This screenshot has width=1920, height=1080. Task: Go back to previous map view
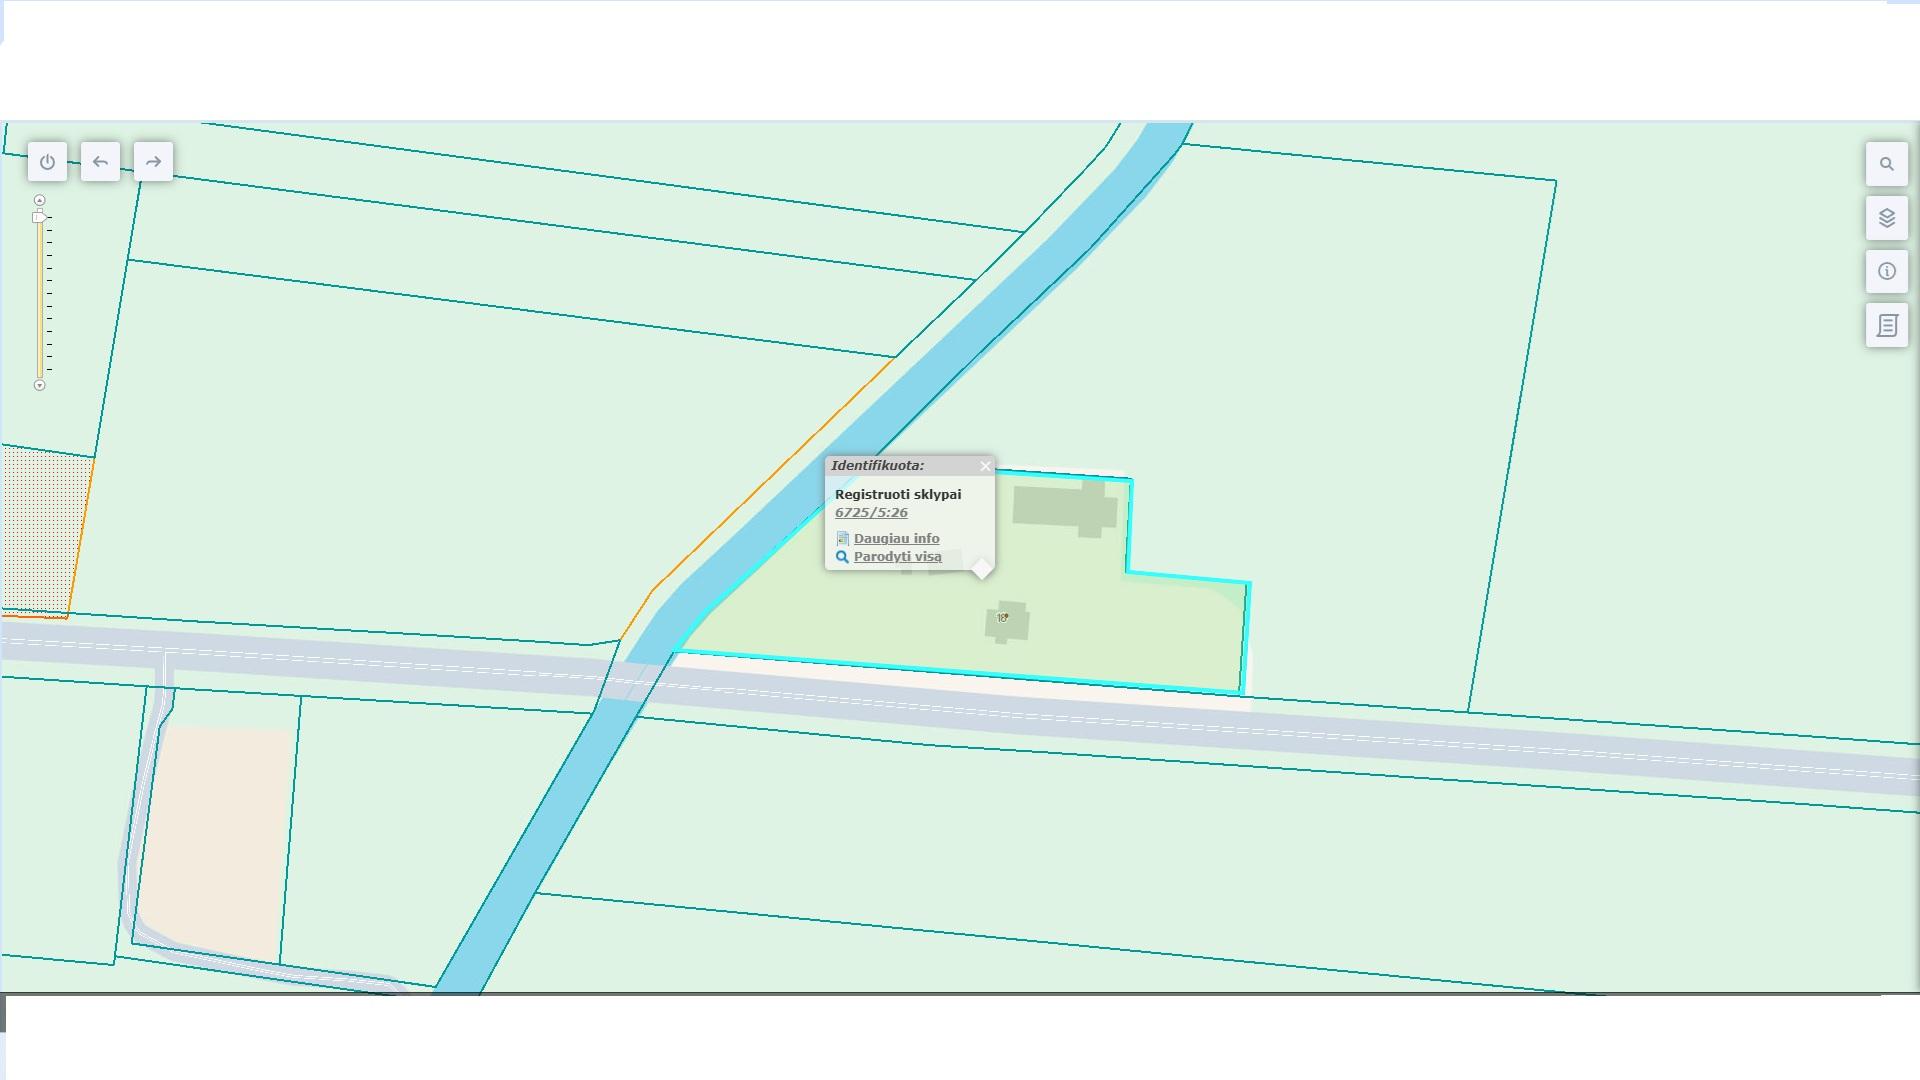[x=100, y=162]
